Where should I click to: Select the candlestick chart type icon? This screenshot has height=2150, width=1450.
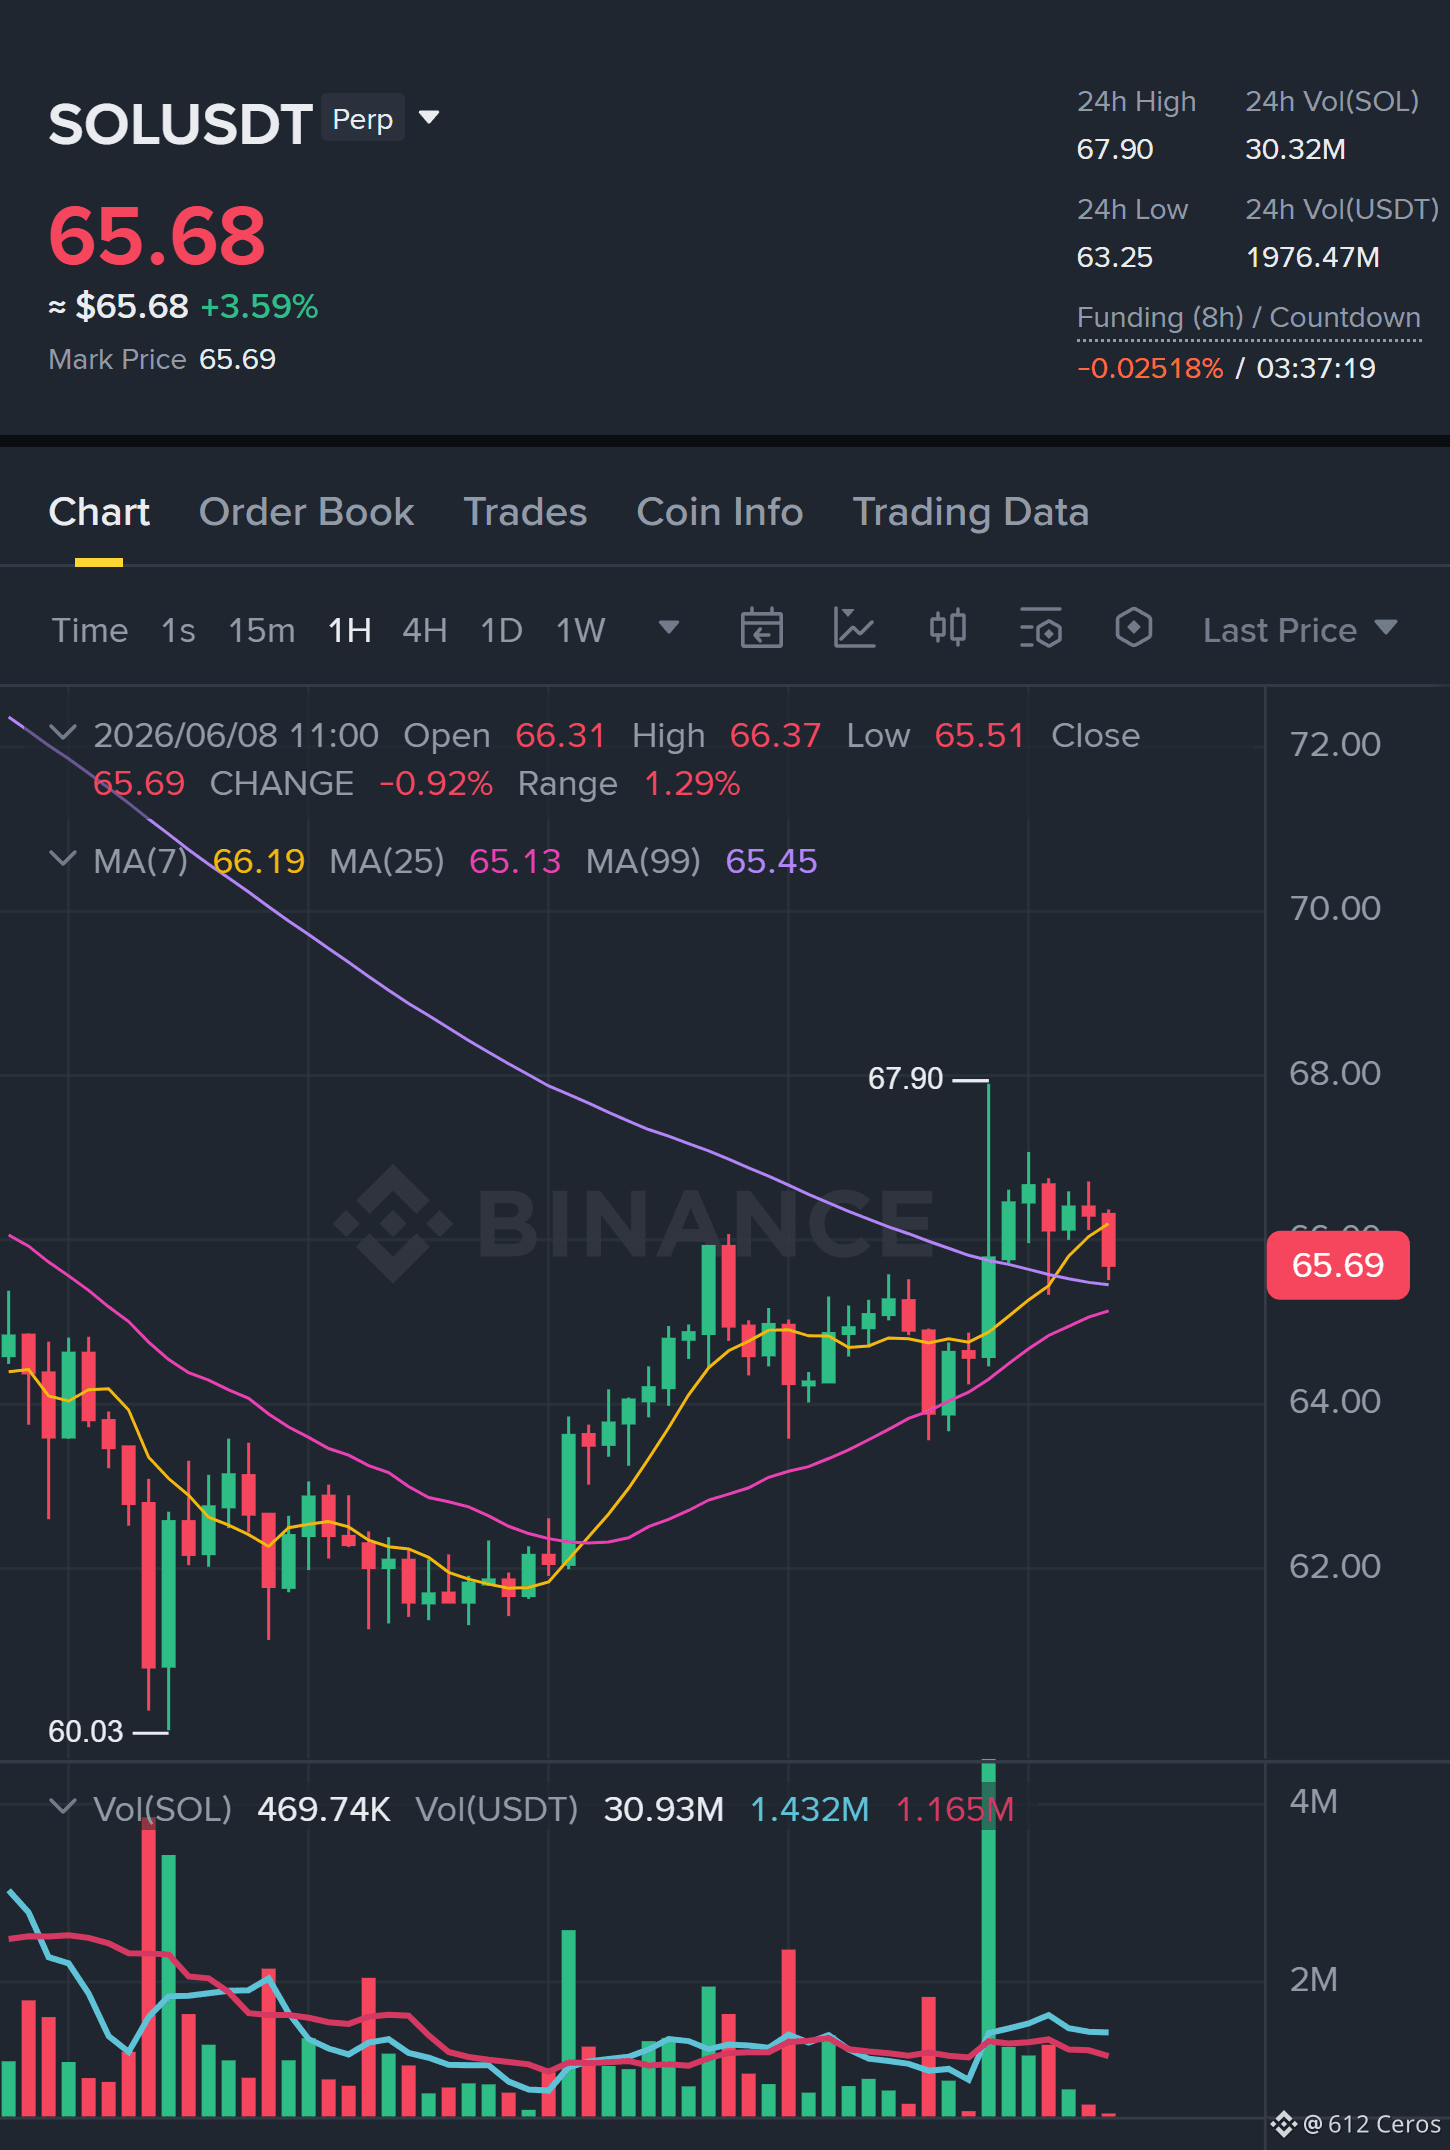point(947,629)
